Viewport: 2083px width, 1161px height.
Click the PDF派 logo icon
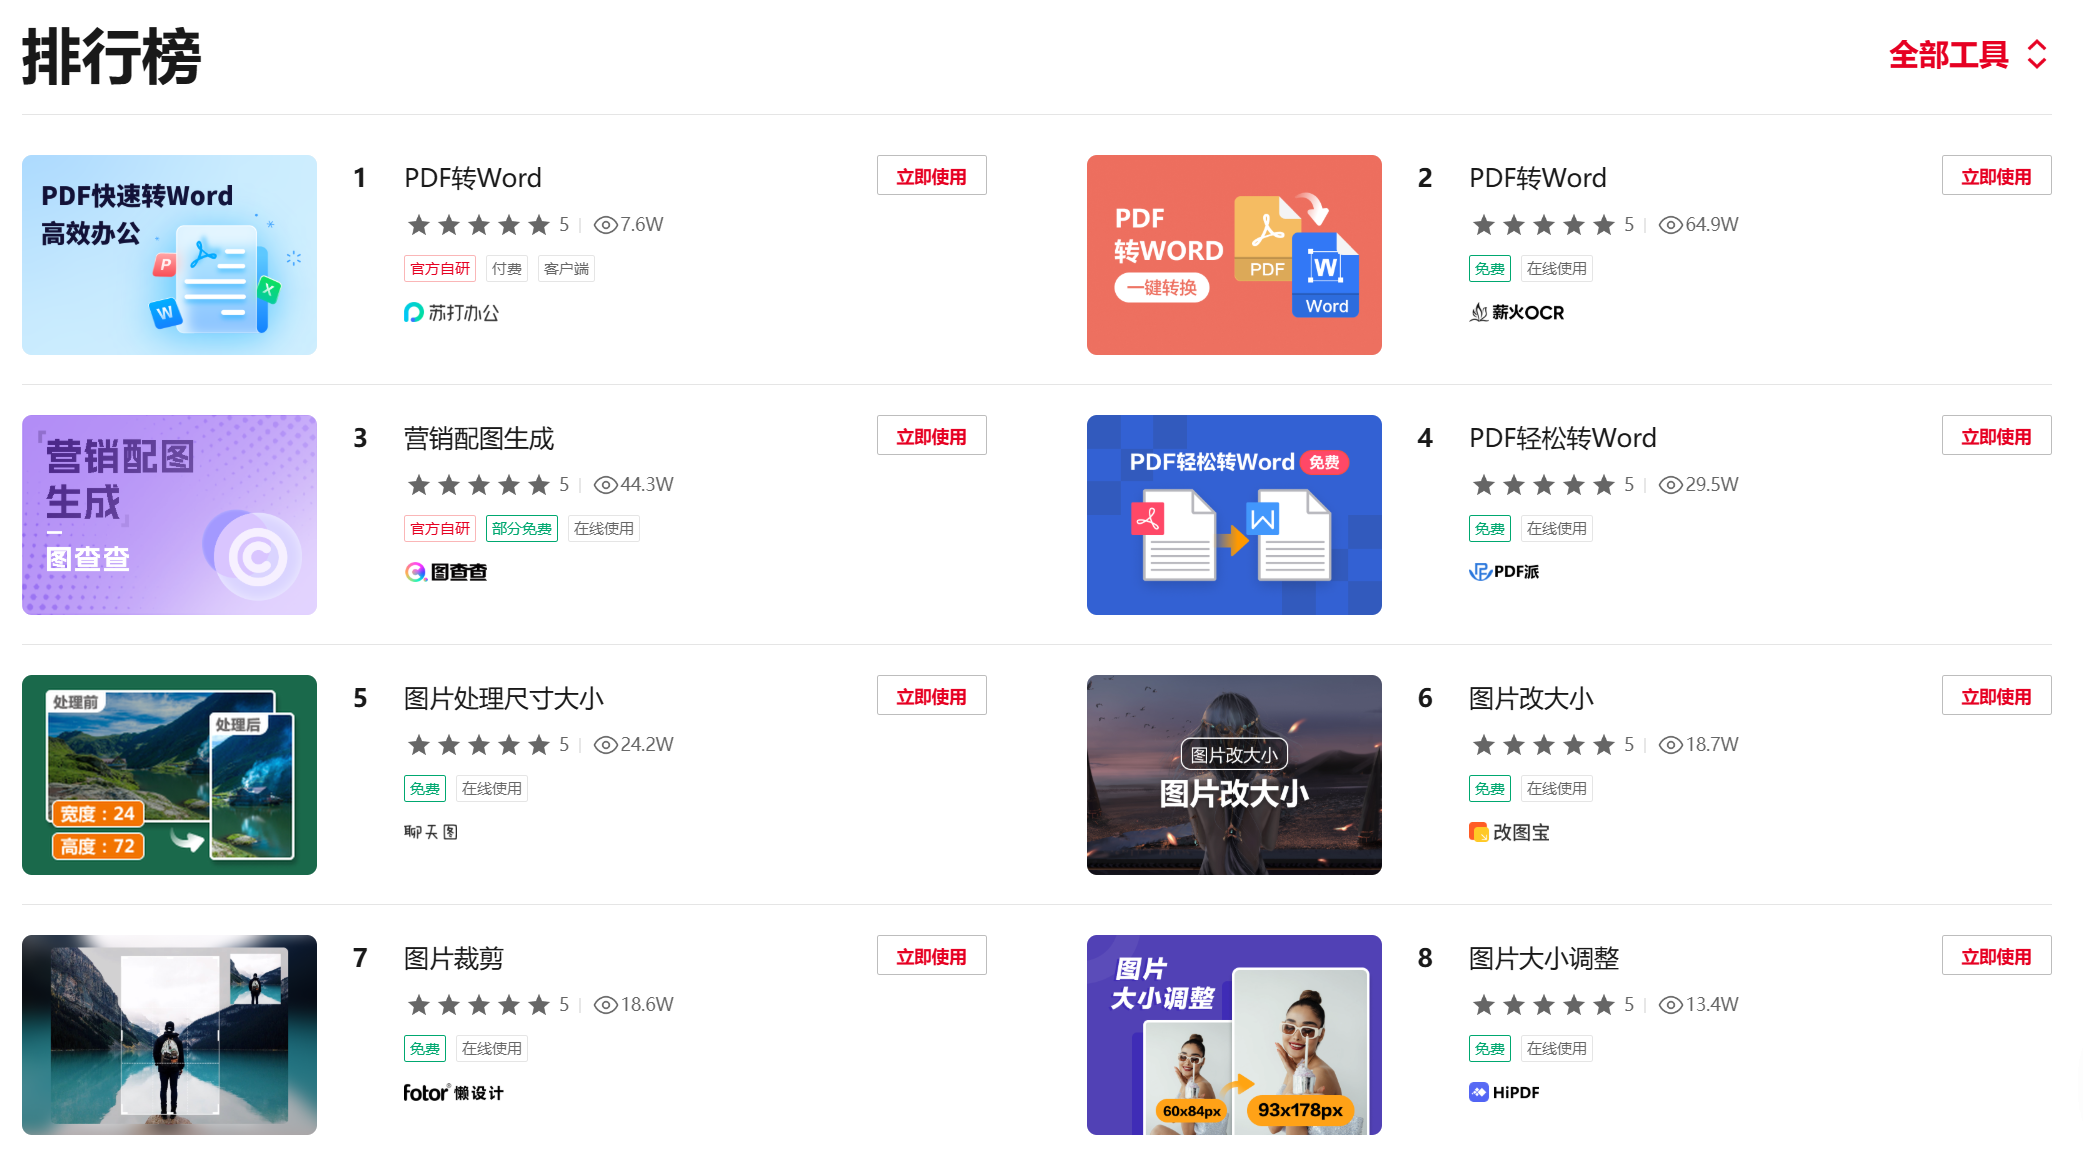[1479, 572]
